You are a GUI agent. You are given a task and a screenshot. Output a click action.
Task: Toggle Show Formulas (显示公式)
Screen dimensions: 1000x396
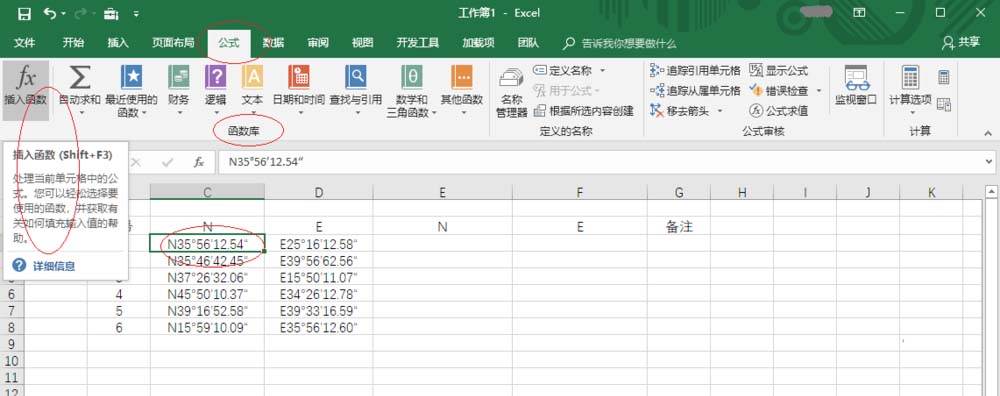779,70
